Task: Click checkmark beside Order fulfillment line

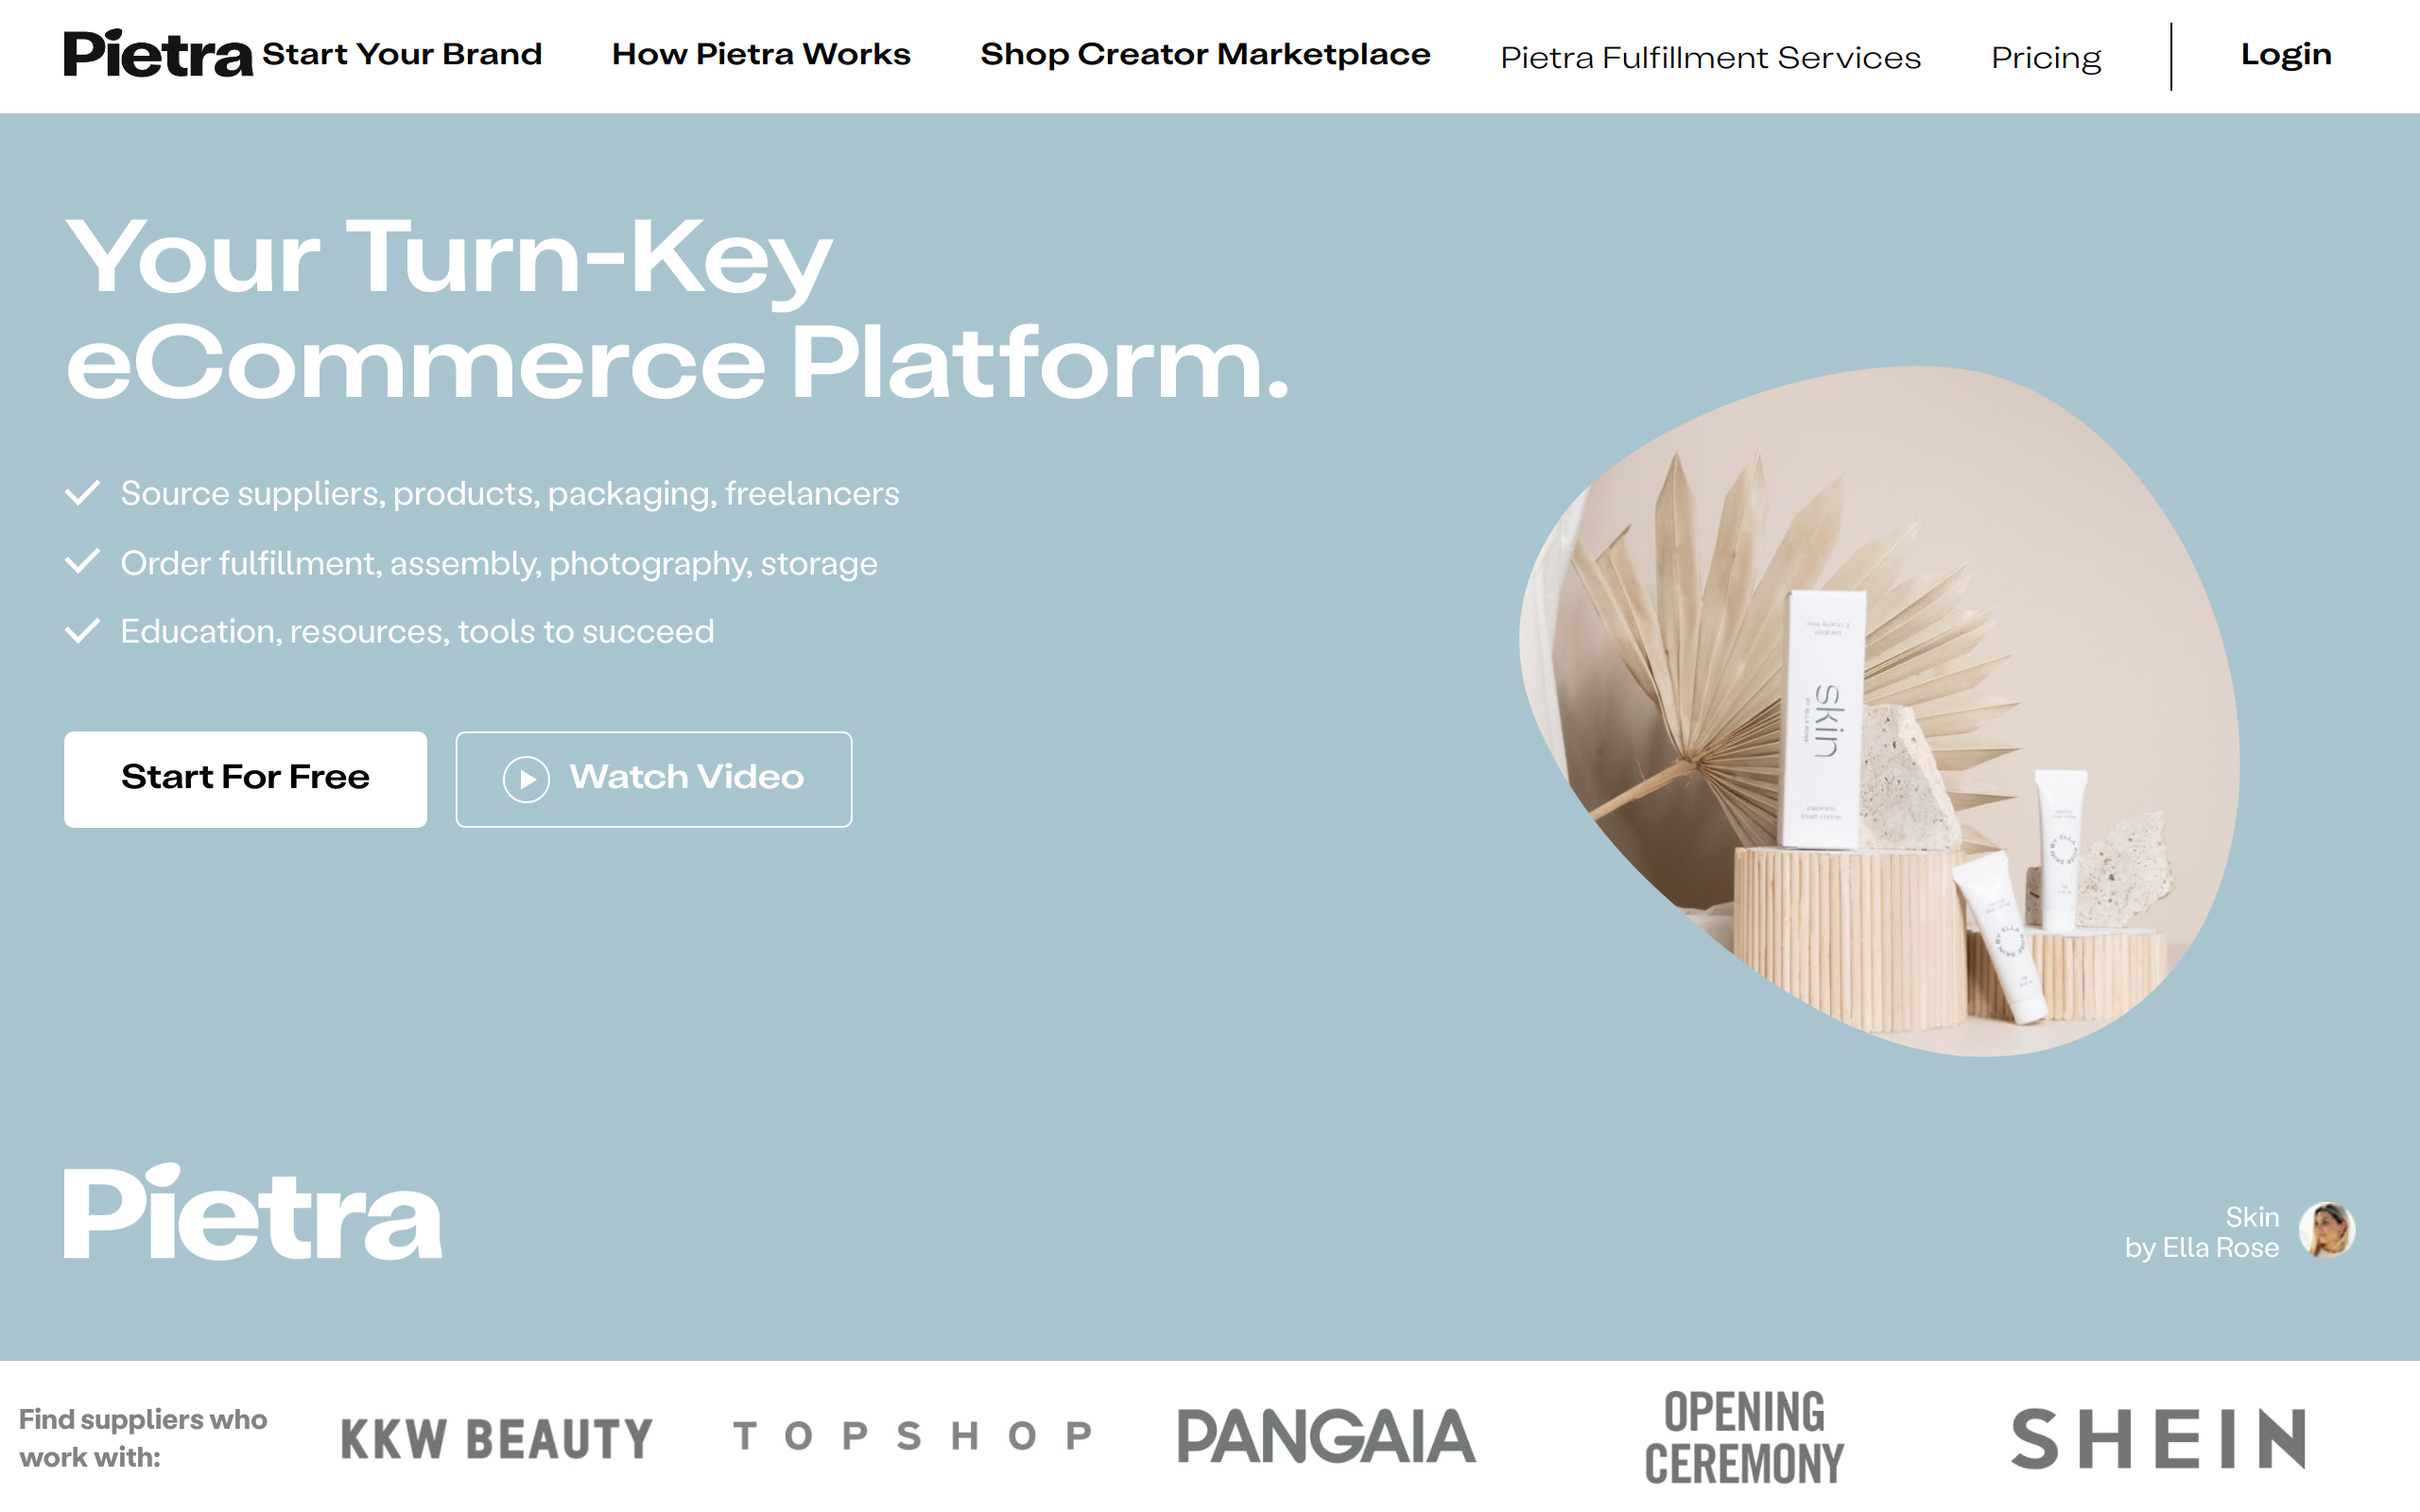Action: pos(82,562)
